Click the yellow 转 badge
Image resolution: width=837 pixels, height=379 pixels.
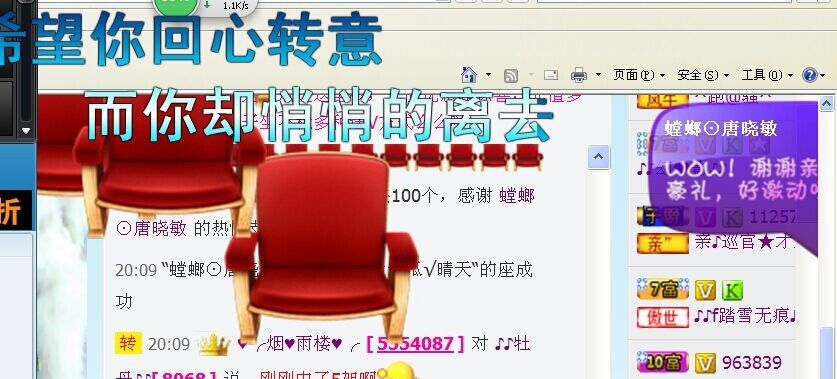click(128, 343)
